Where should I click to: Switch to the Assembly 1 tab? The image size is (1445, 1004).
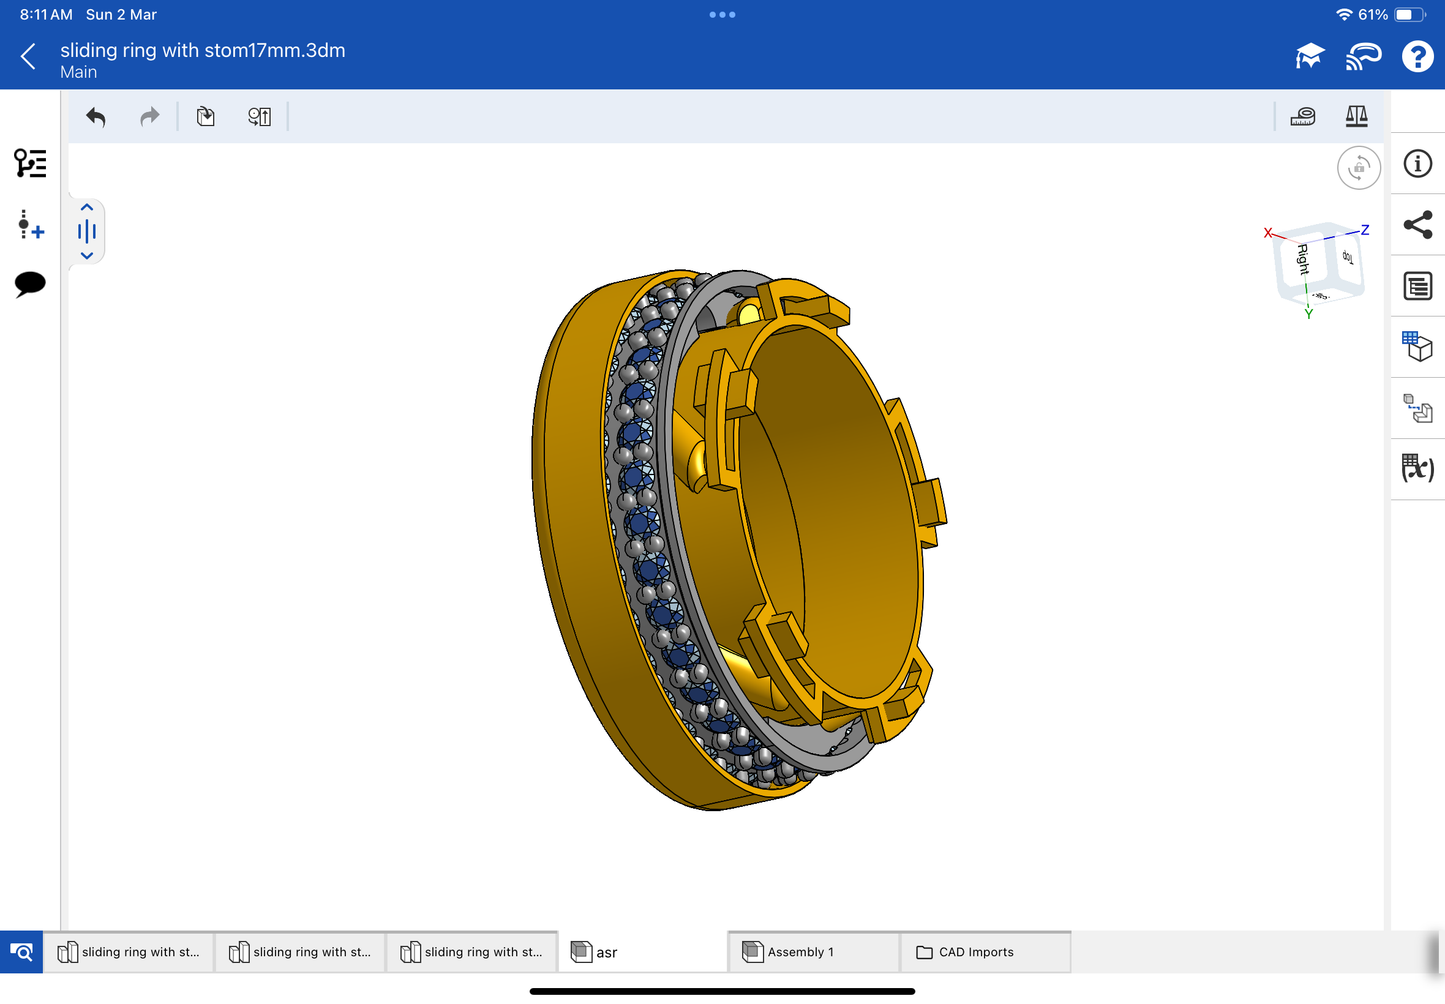(814, 952)
